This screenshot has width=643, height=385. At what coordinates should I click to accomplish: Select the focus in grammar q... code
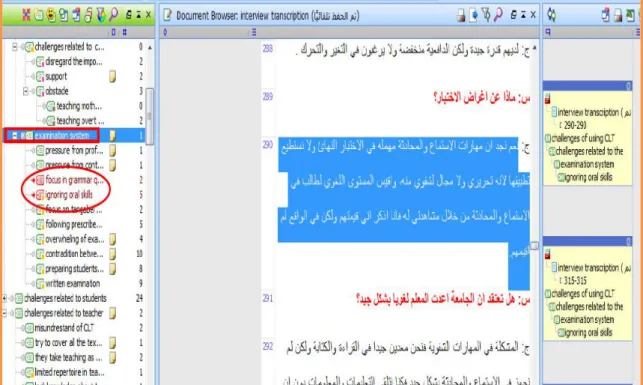click(75, 180)
